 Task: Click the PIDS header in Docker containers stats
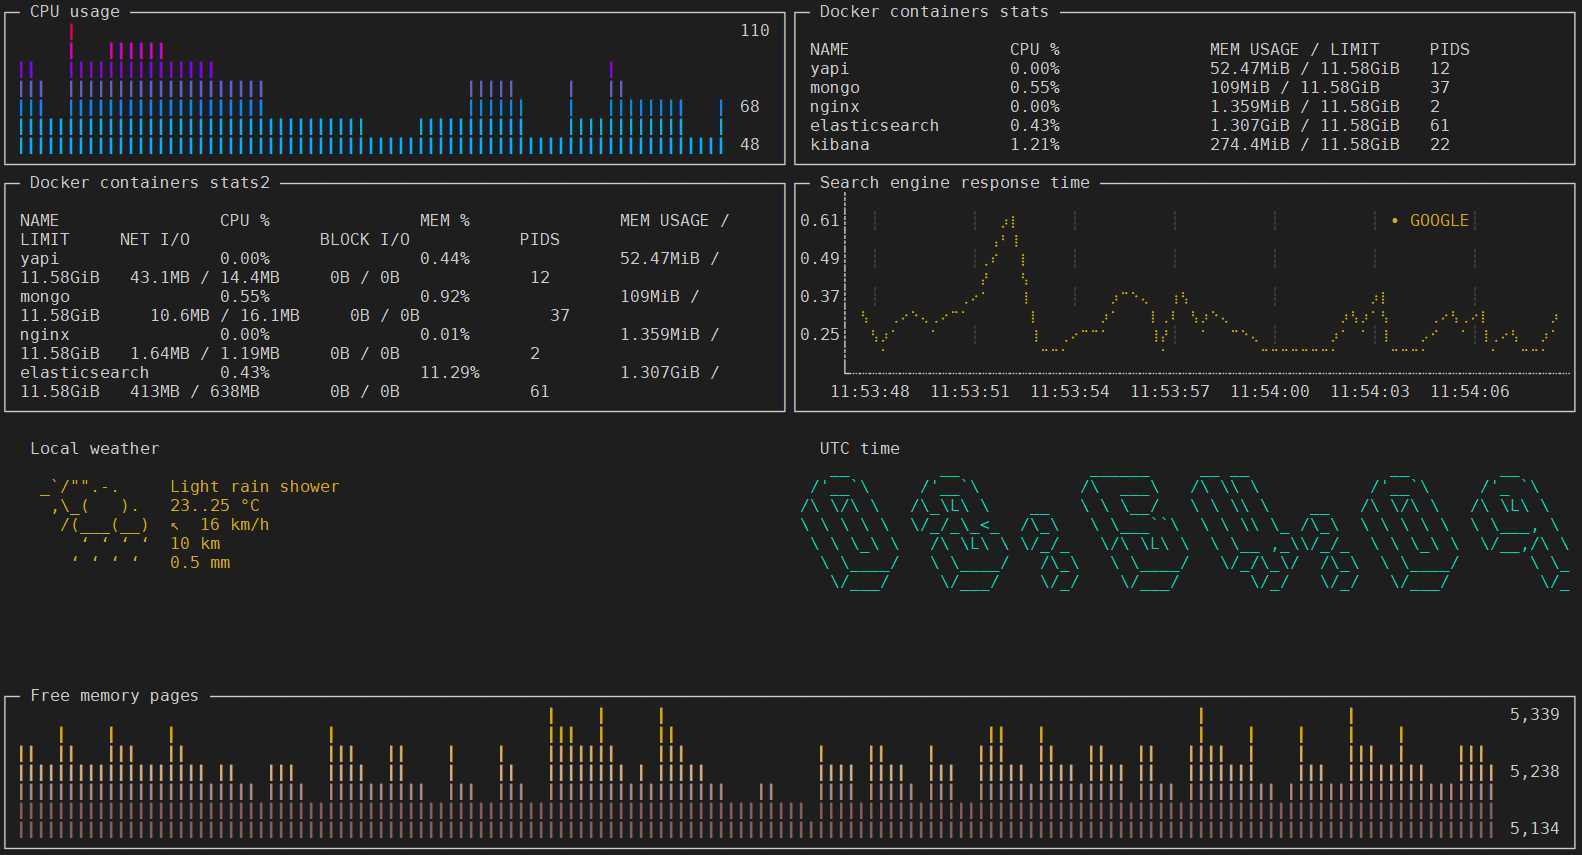1450,49
